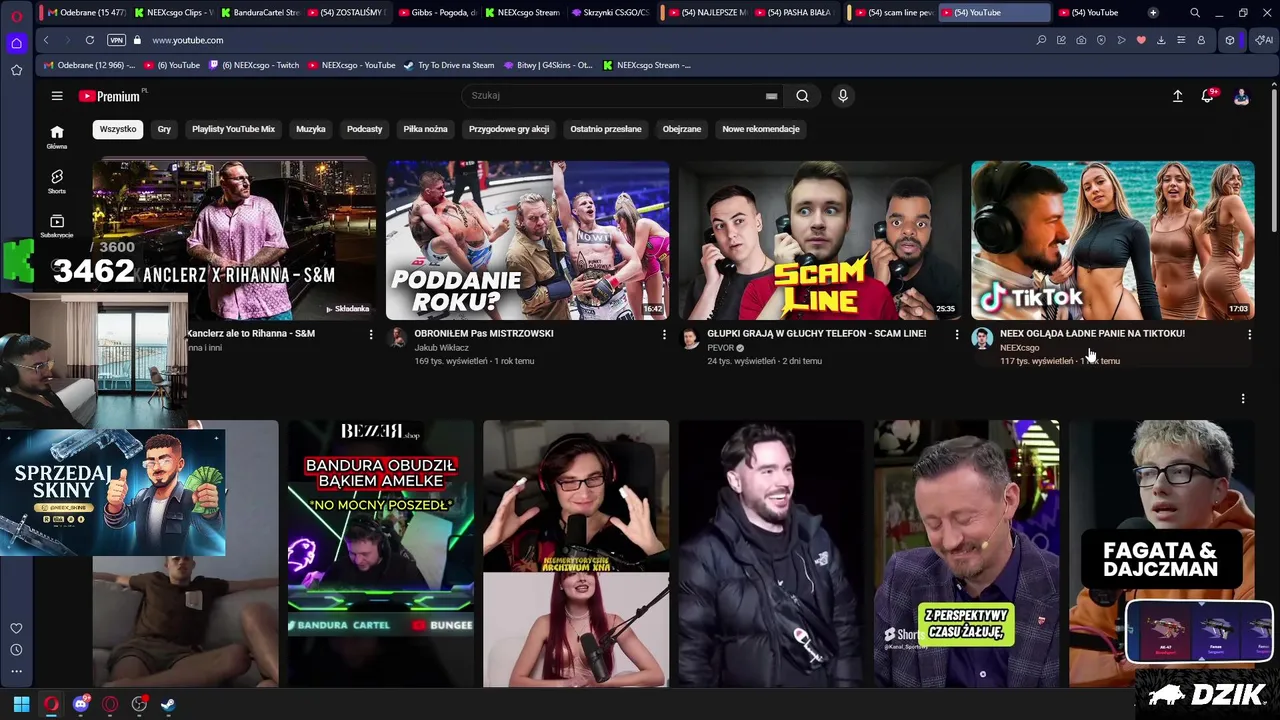Open SCAM LINE video thumbnail
Image resolution: width=1280 pixels, height=720 pixels.
pos(820,240)
